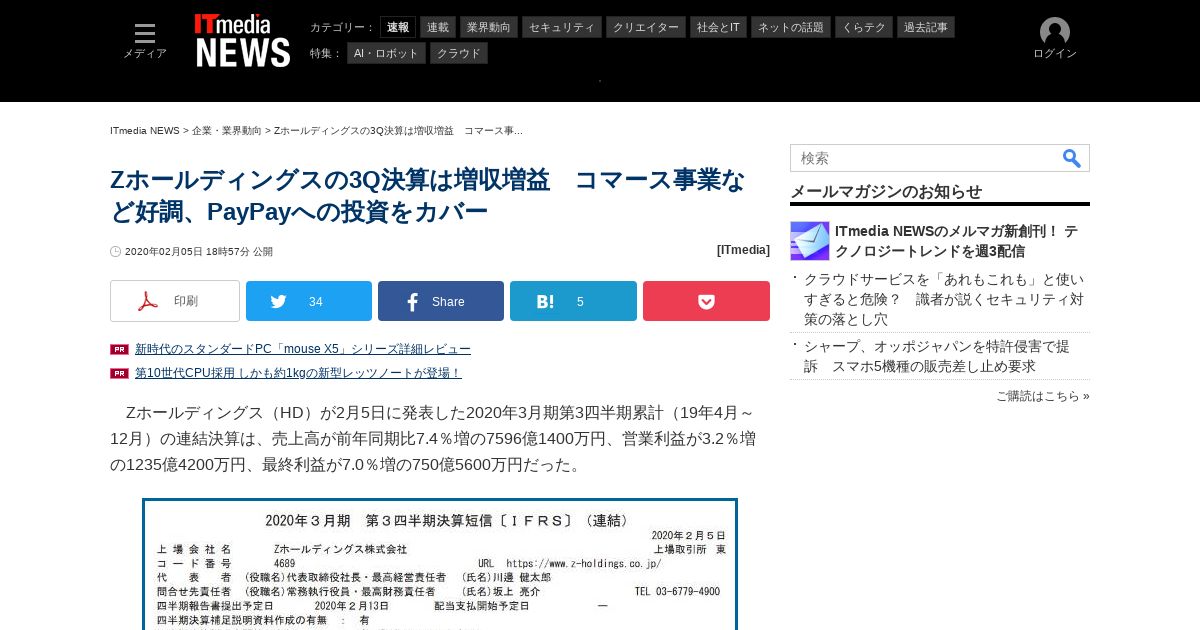Click ご購読はこちら subscribe link
This screenshot has width=1200, height=630.
click(x=1043, y=396)
